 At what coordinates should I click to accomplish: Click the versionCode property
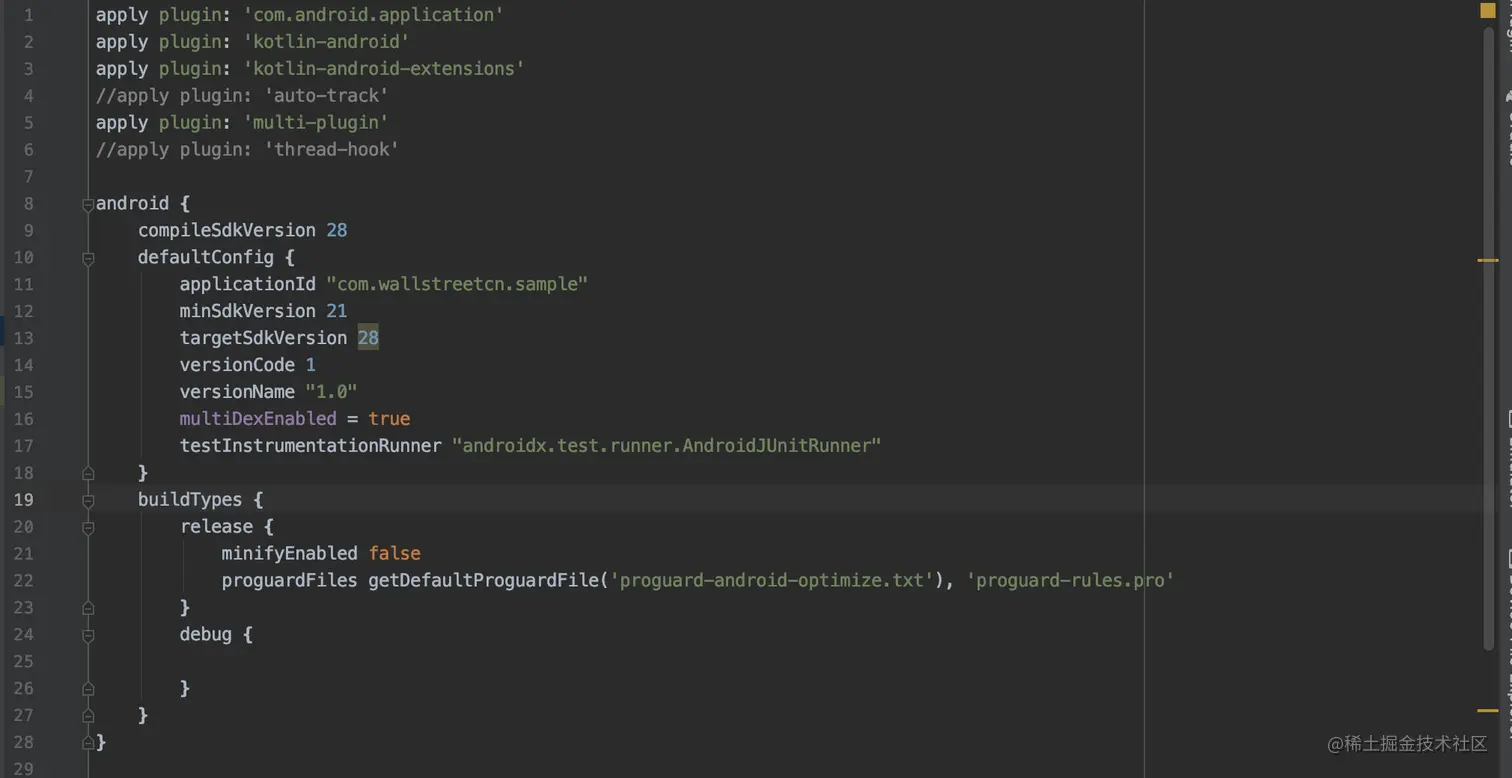[238, 366]
